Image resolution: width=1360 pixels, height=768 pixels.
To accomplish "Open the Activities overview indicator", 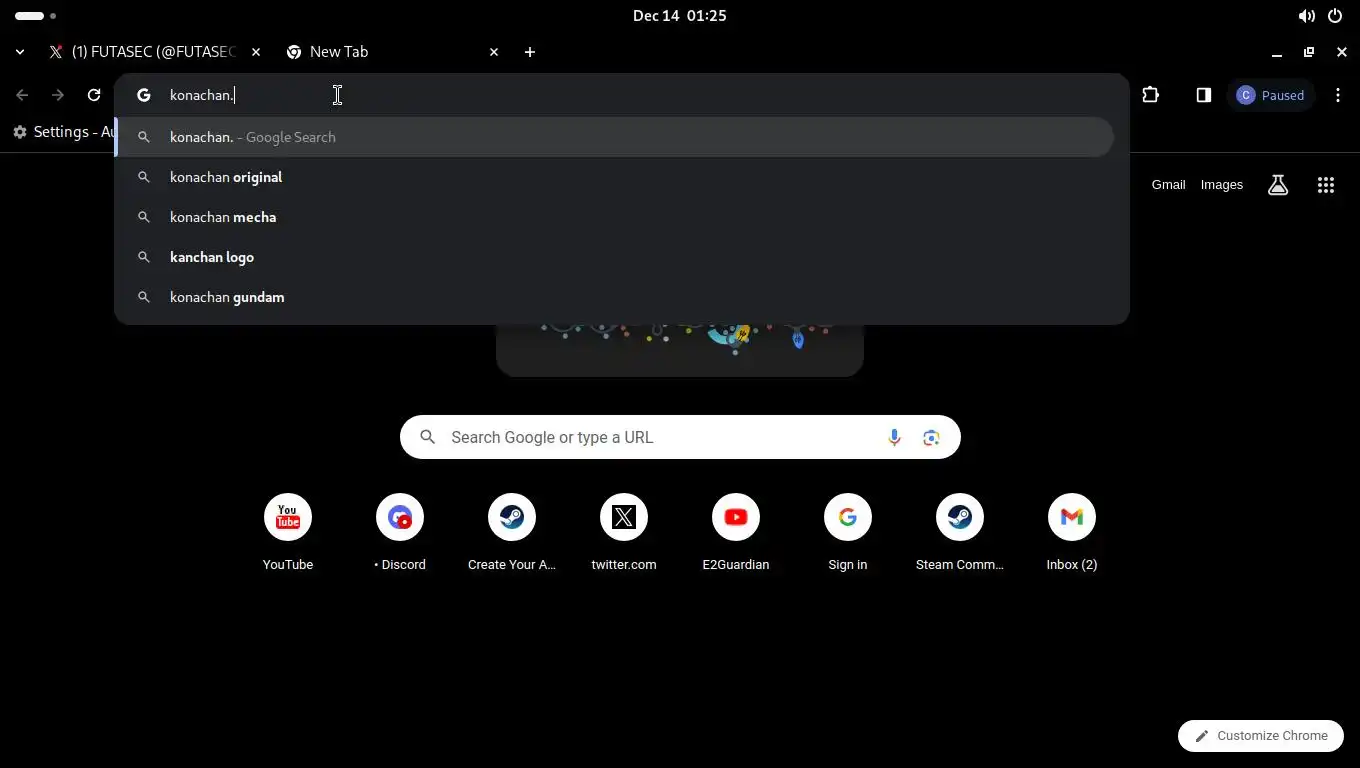I will [35, 16].
